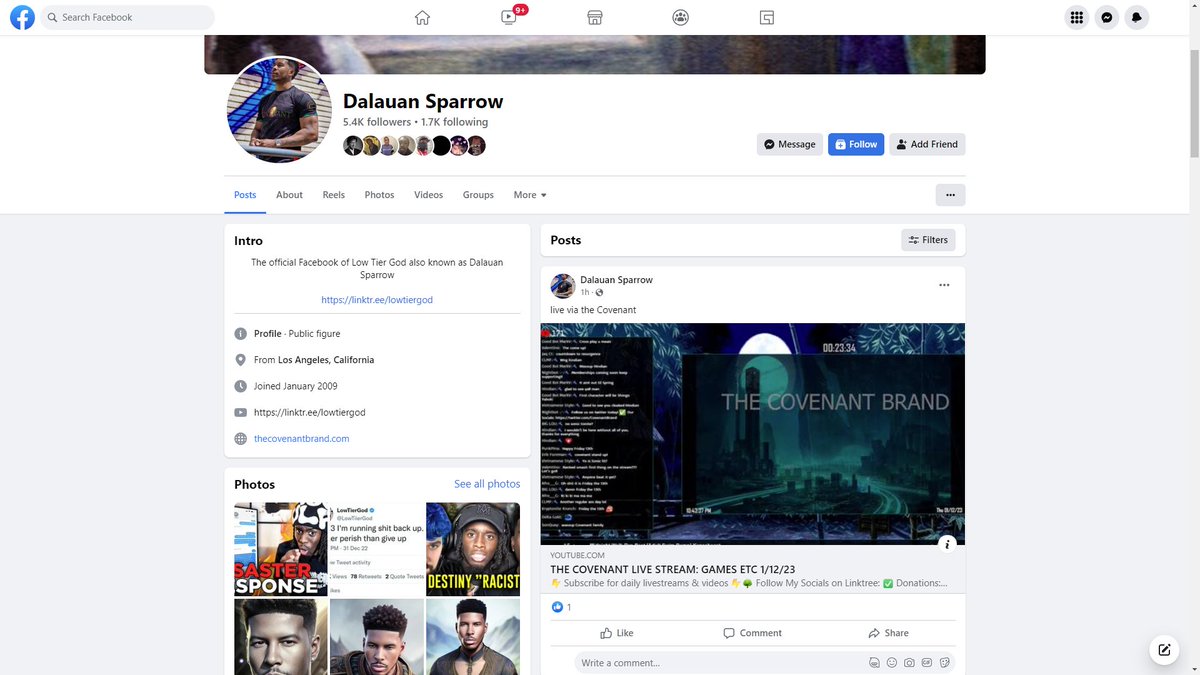Open the Menu grid icon
Viewport: 1200px width, 675px height.
1076,17
